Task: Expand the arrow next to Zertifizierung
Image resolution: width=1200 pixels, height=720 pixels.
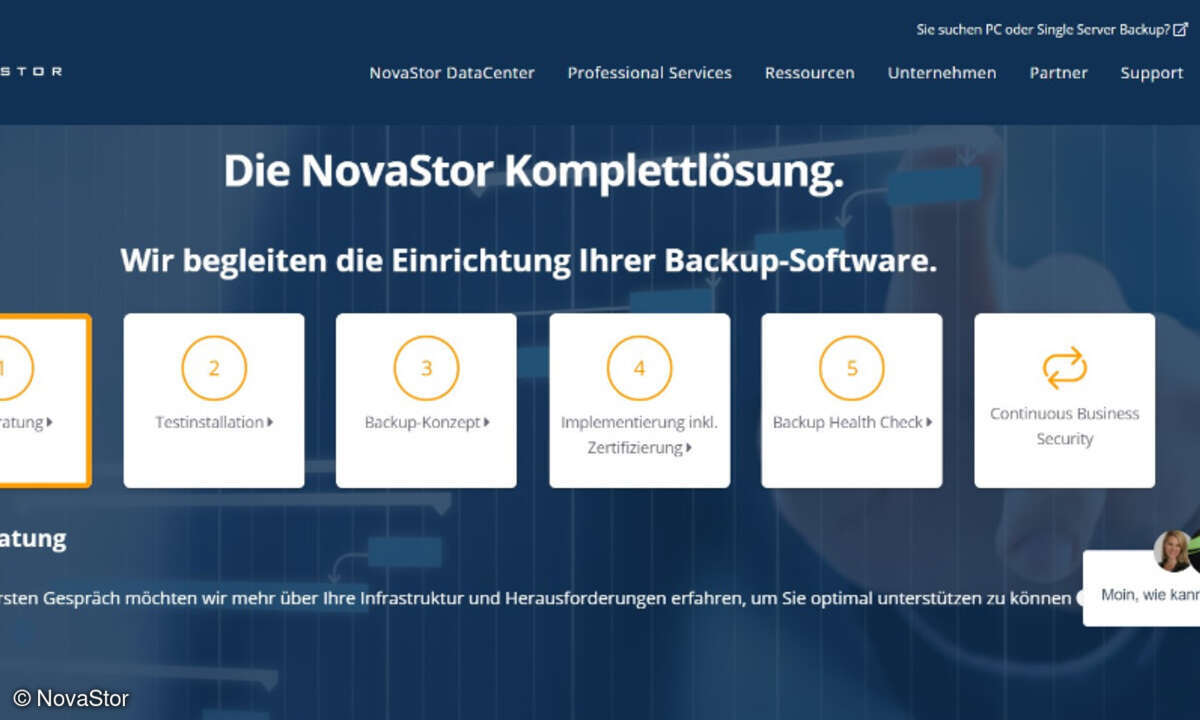Action: (x=689, y=448)
